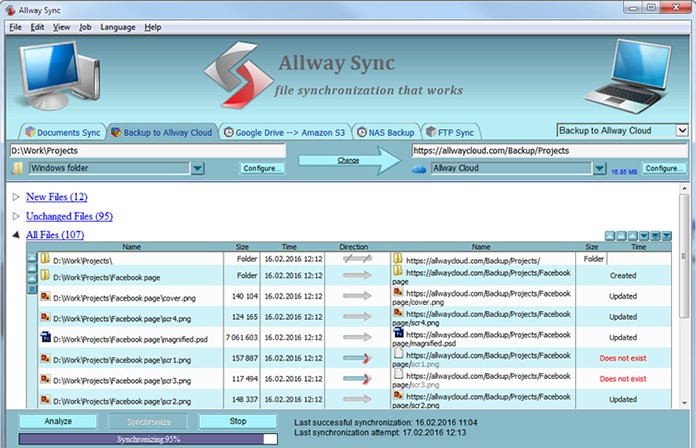Click Configure button for Windows folder
The width and height of the screenshot is (696, 448).
click(262, 168)
